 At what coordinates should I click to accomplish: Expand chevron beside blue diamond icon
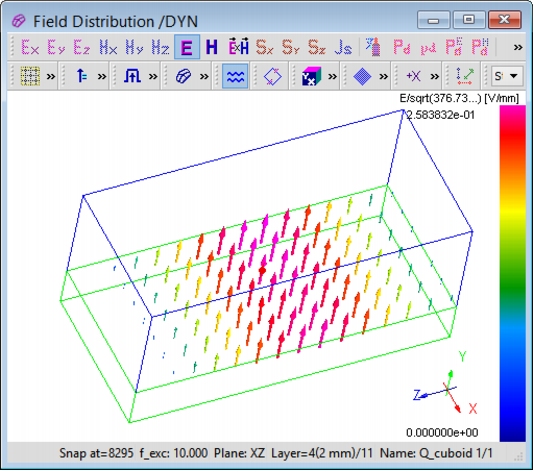coord(383,76)
